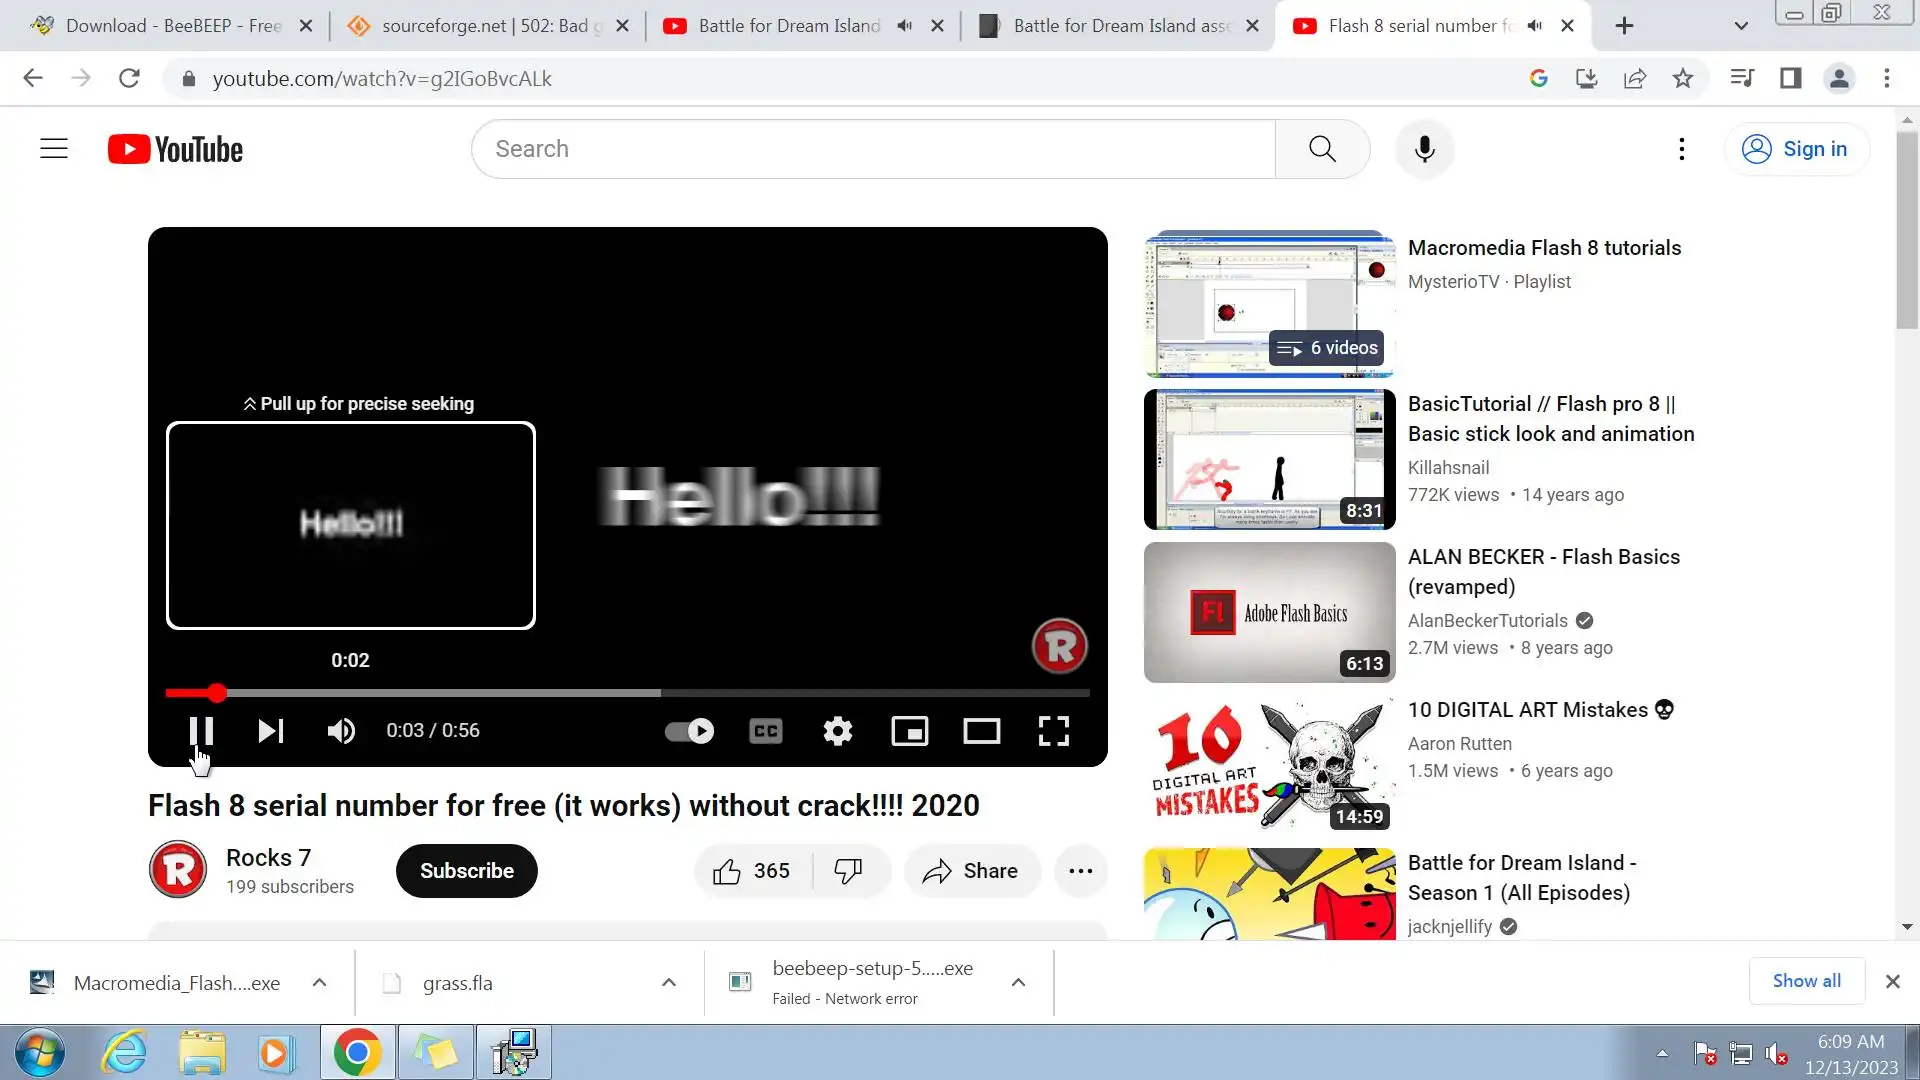Toggle the autoplay switch

point(689,731)
